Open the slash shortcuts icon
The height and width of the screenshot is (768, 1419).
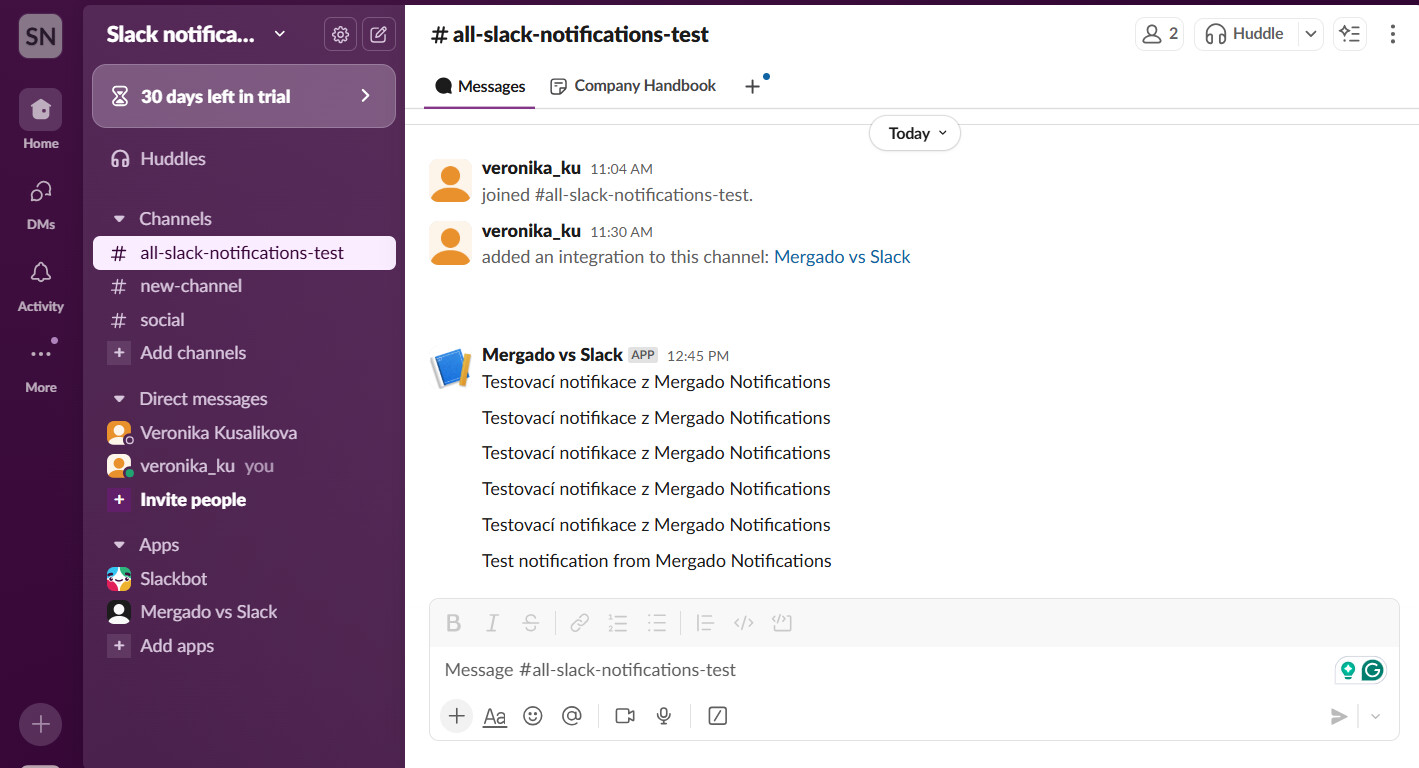pos(717,716)
